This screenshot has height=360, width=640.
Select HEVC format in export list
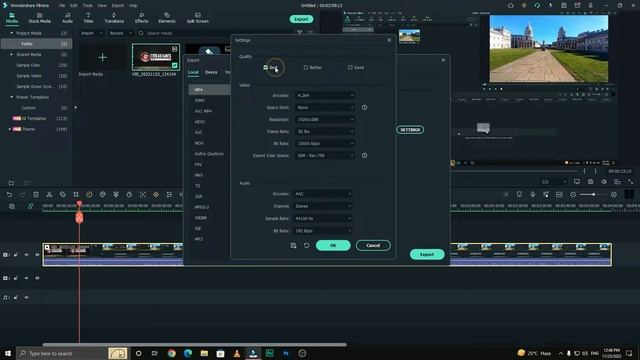pyautogui.click(x=200, y=122)
